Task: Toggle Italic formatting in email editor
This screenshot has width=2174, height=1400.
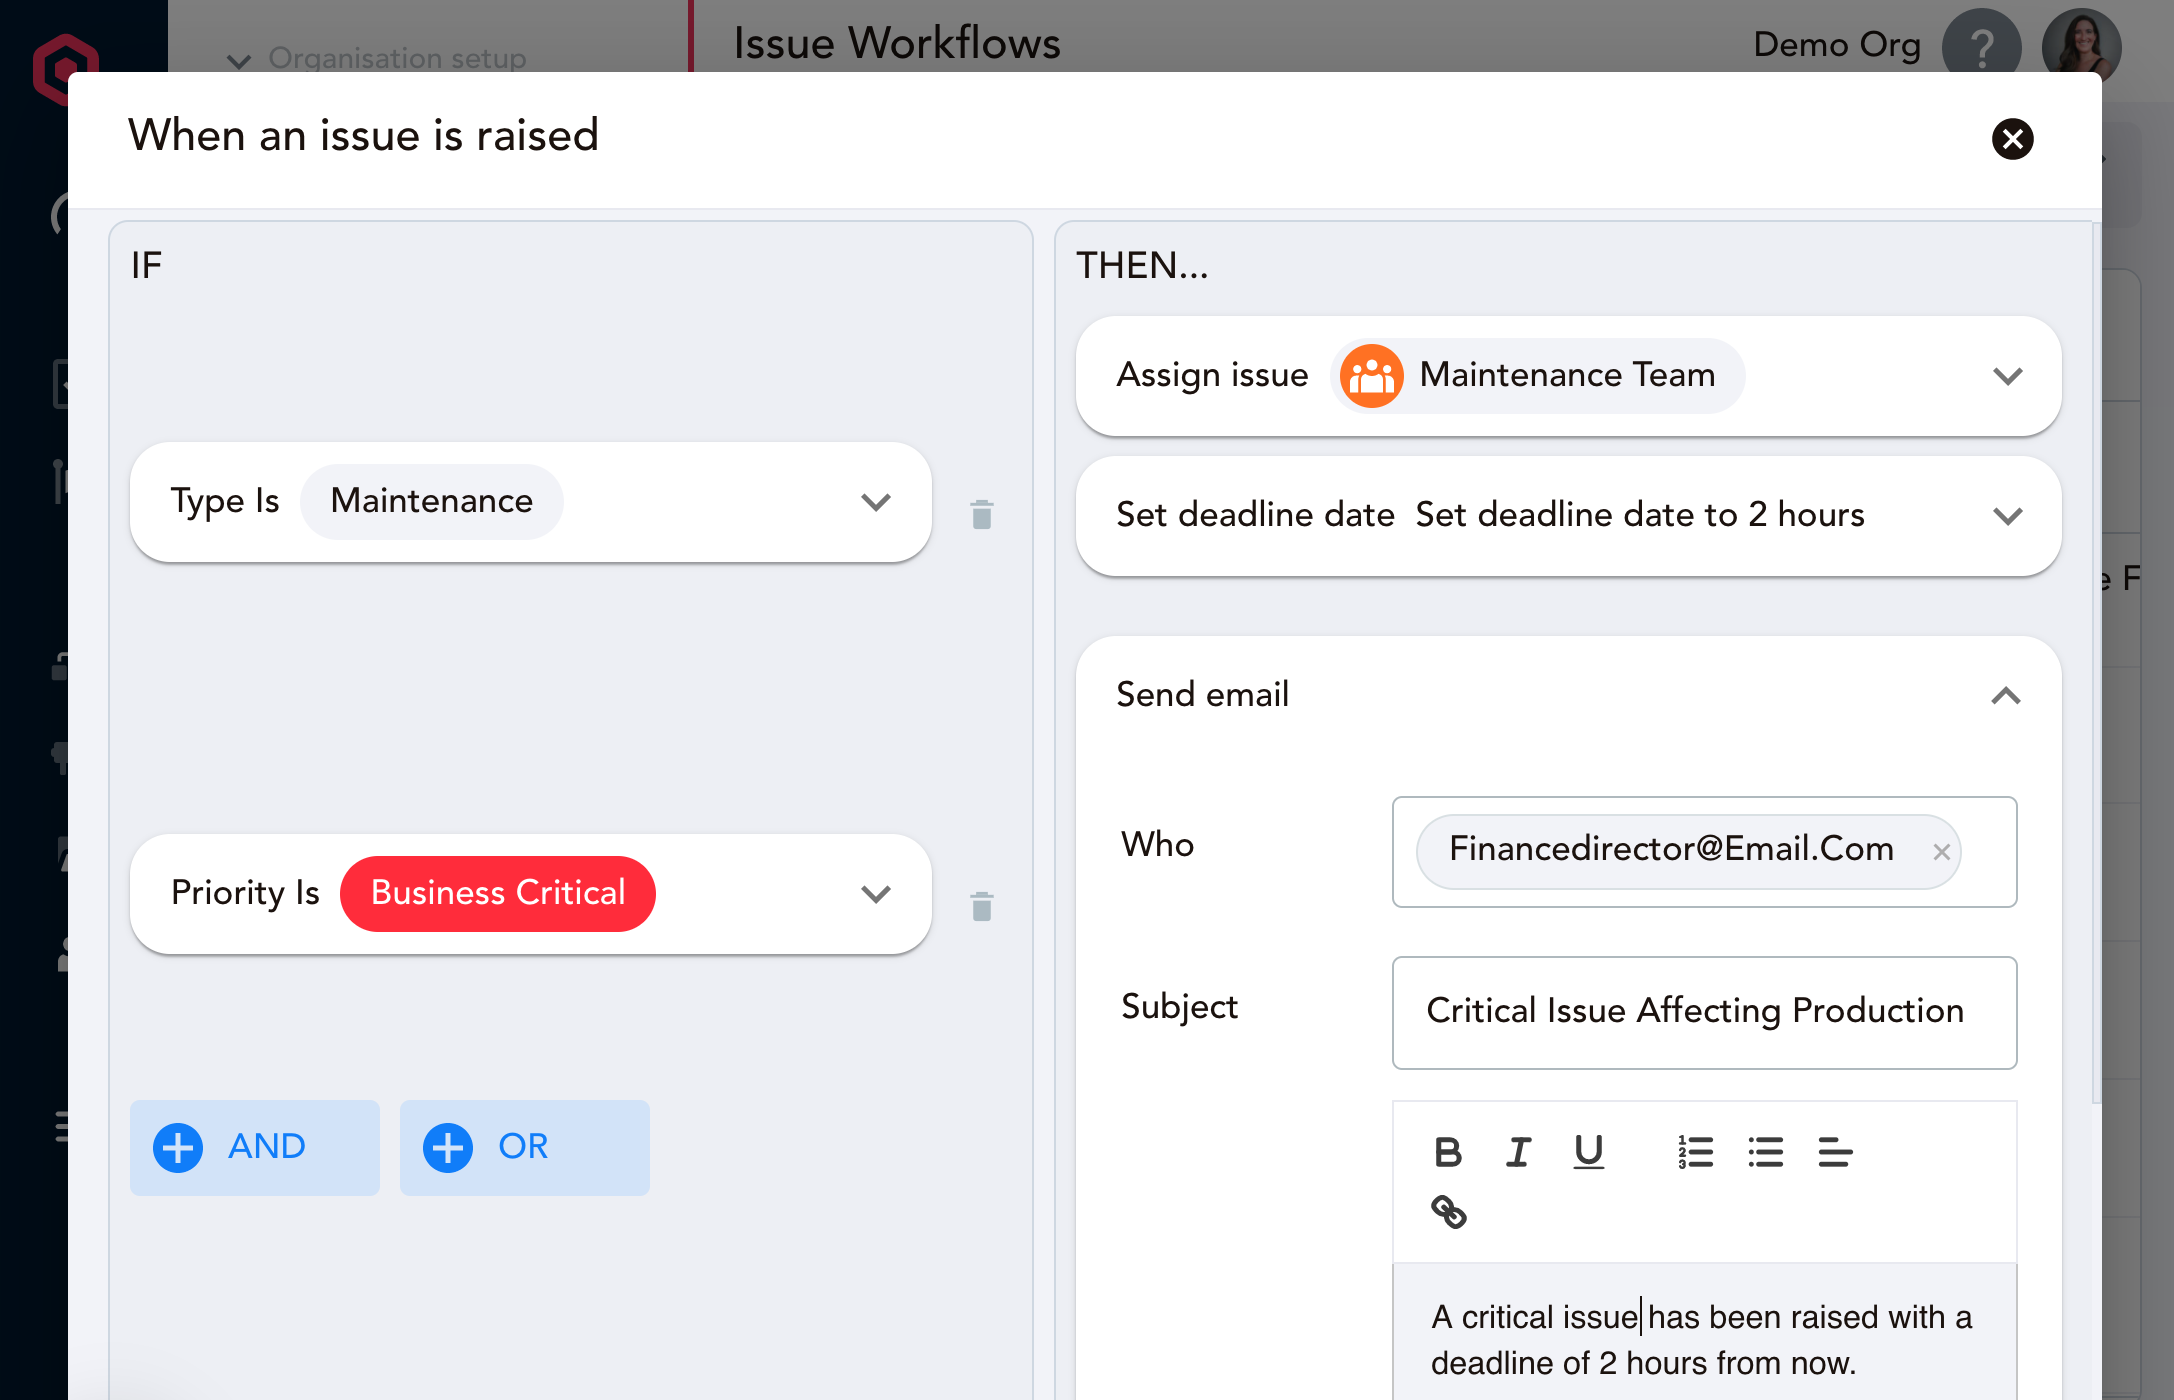Action: click(1518, 1152)
